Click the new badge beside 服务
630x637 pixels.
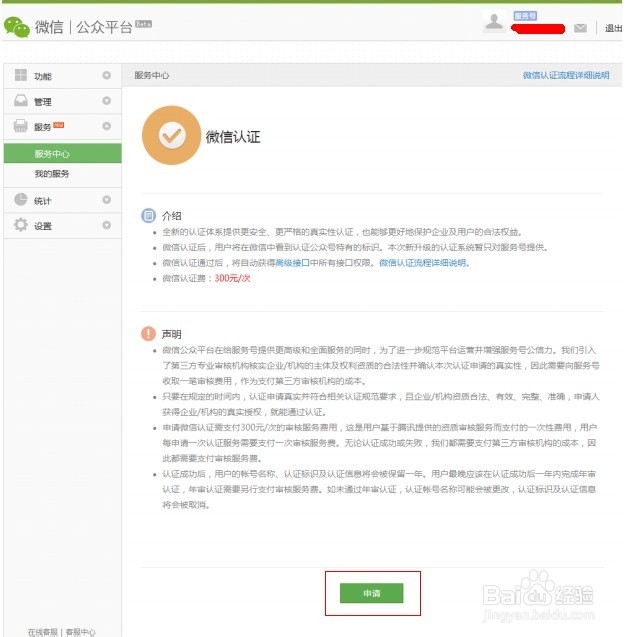(59, 125)
